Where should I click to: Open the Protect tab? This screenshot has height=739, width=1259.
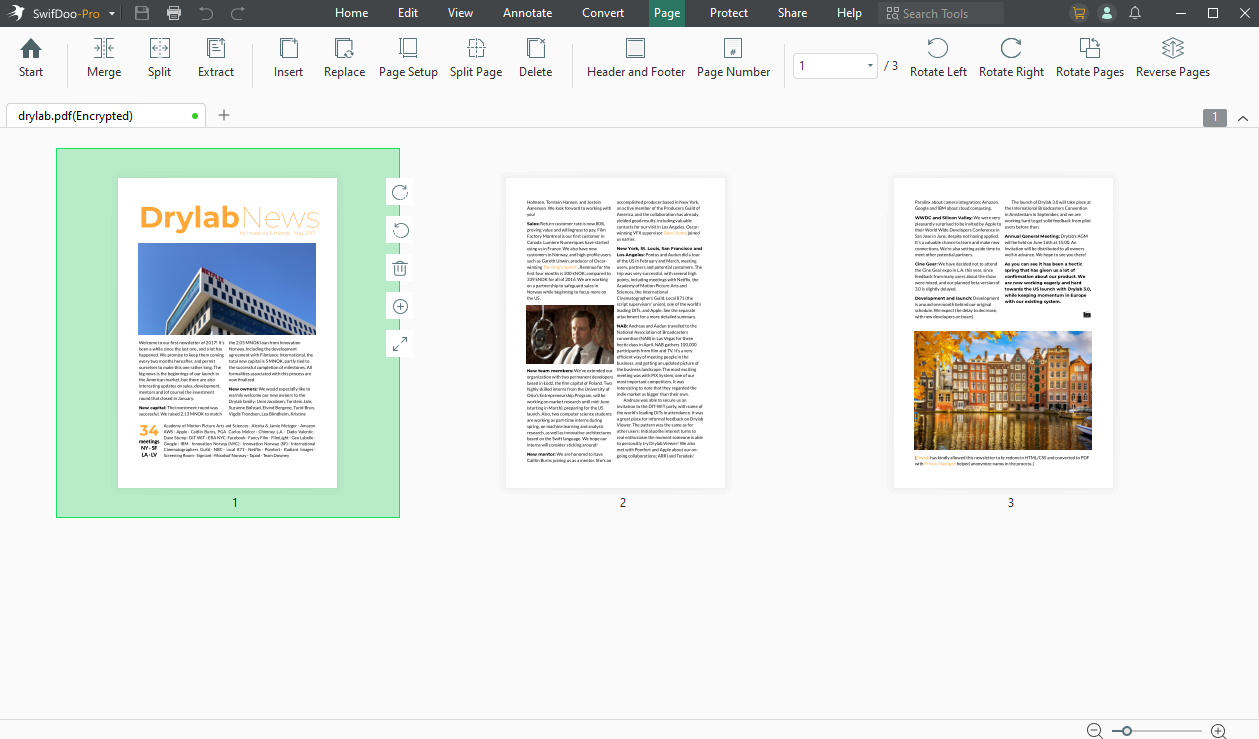pyautogui.click(x=729, y=13)
